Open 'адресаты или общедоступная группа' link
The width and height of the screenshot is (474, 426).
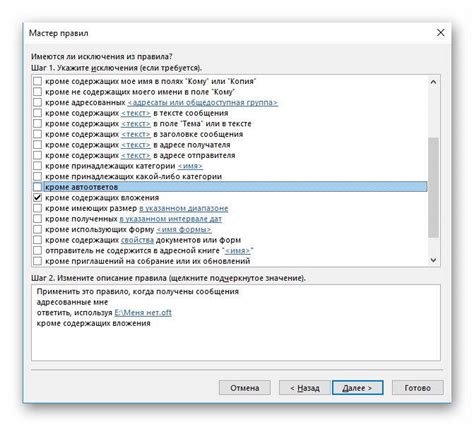pyautogui.click(x=203, y=102)
